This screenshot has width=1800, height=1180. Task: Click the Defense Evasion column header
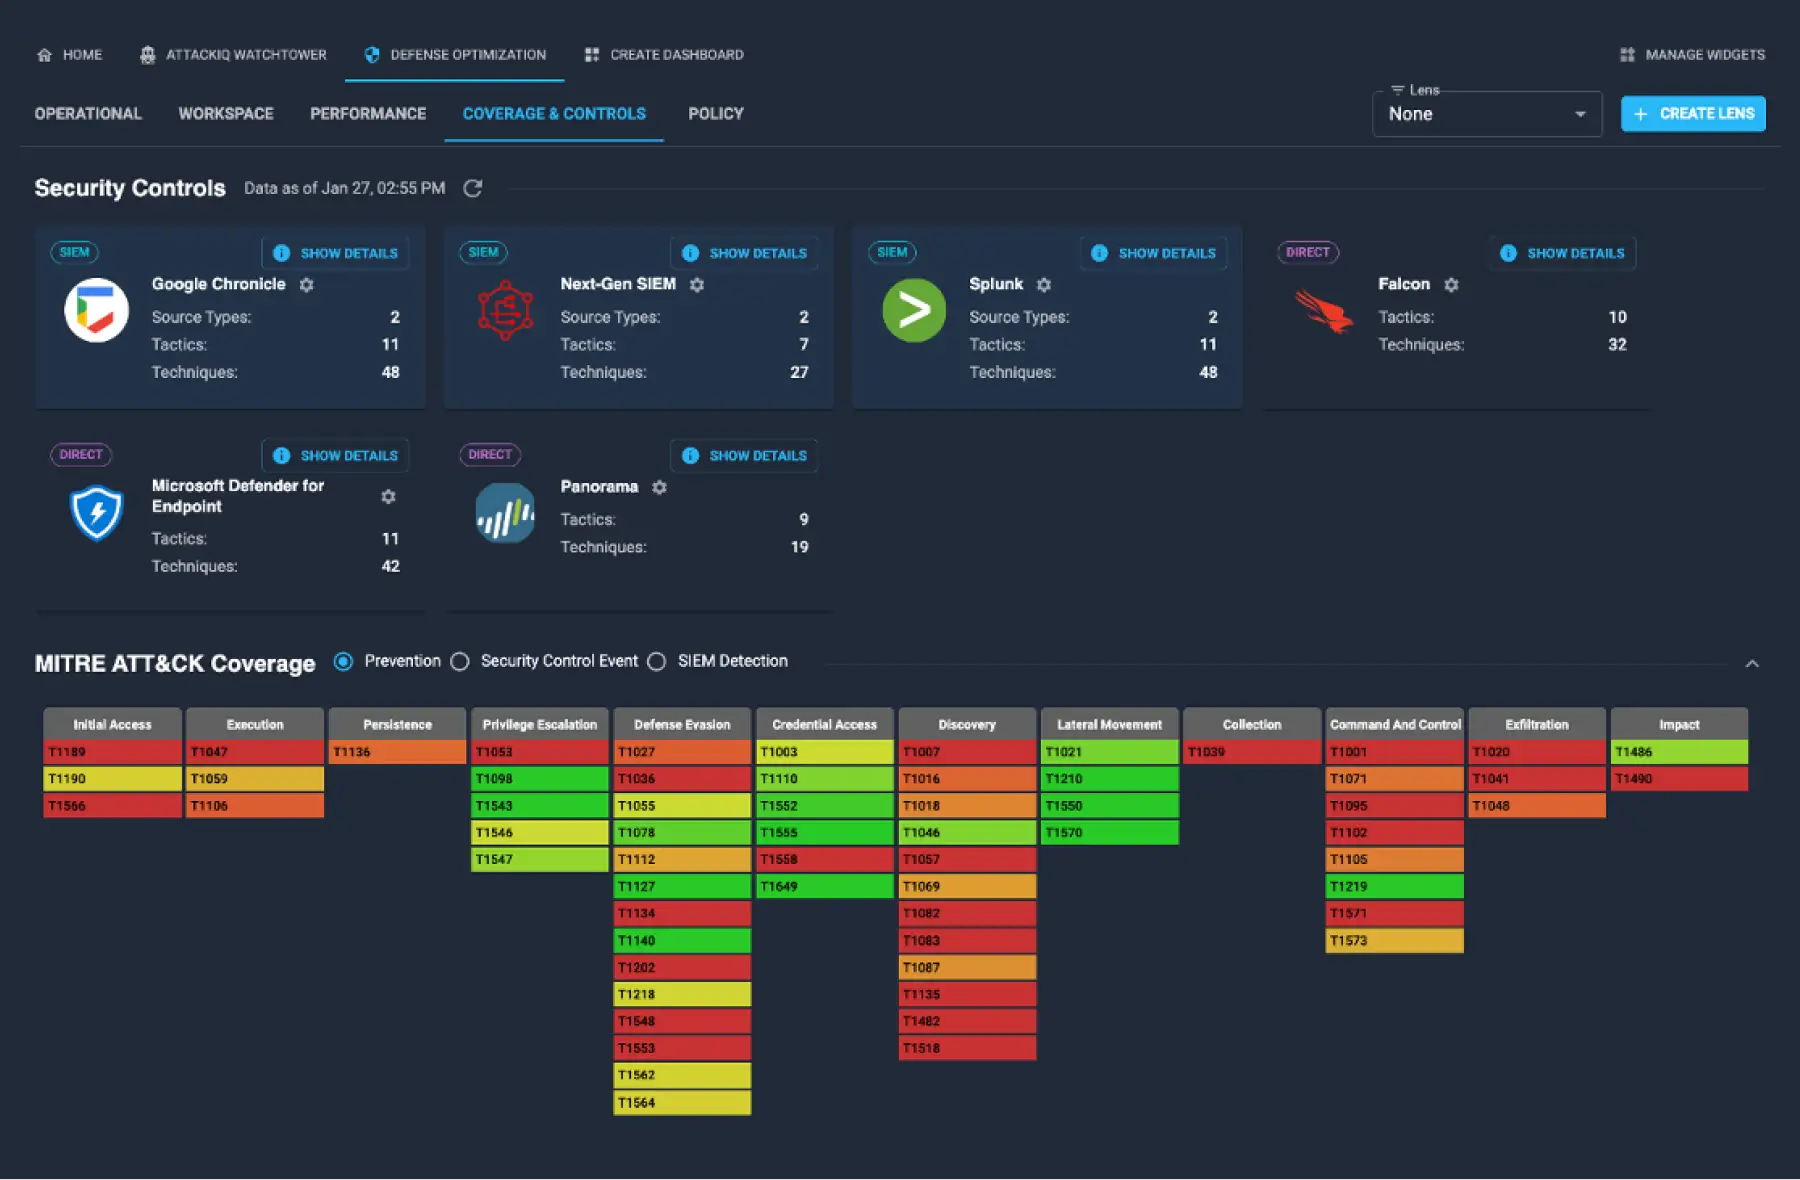point(682,724)
